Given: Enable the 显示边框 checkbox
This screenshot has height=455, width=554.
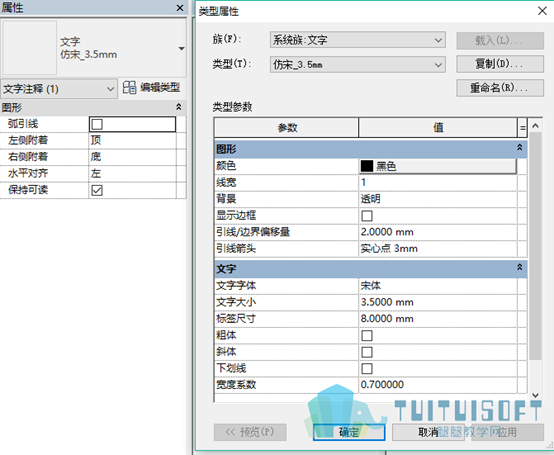Looking at the screenshot, I should 367,215.
